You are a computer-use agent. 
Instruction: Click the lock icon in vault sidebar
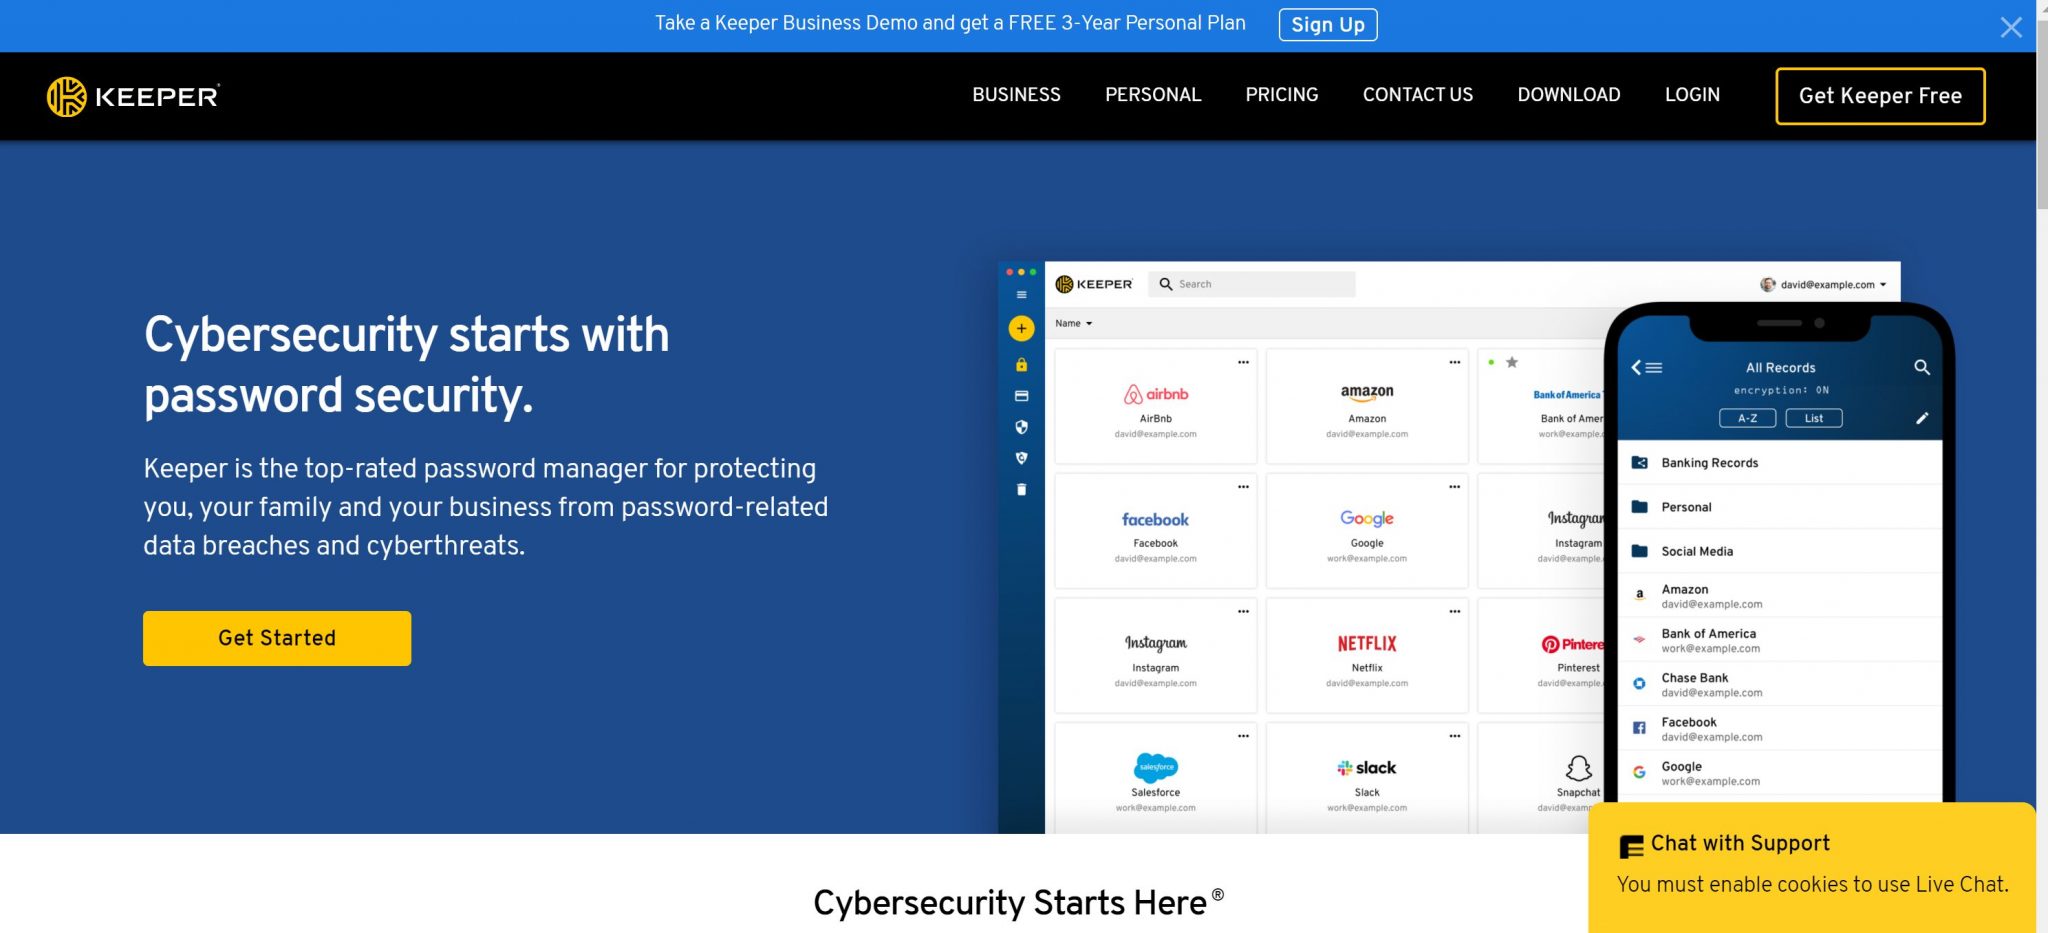(1021, 364)
